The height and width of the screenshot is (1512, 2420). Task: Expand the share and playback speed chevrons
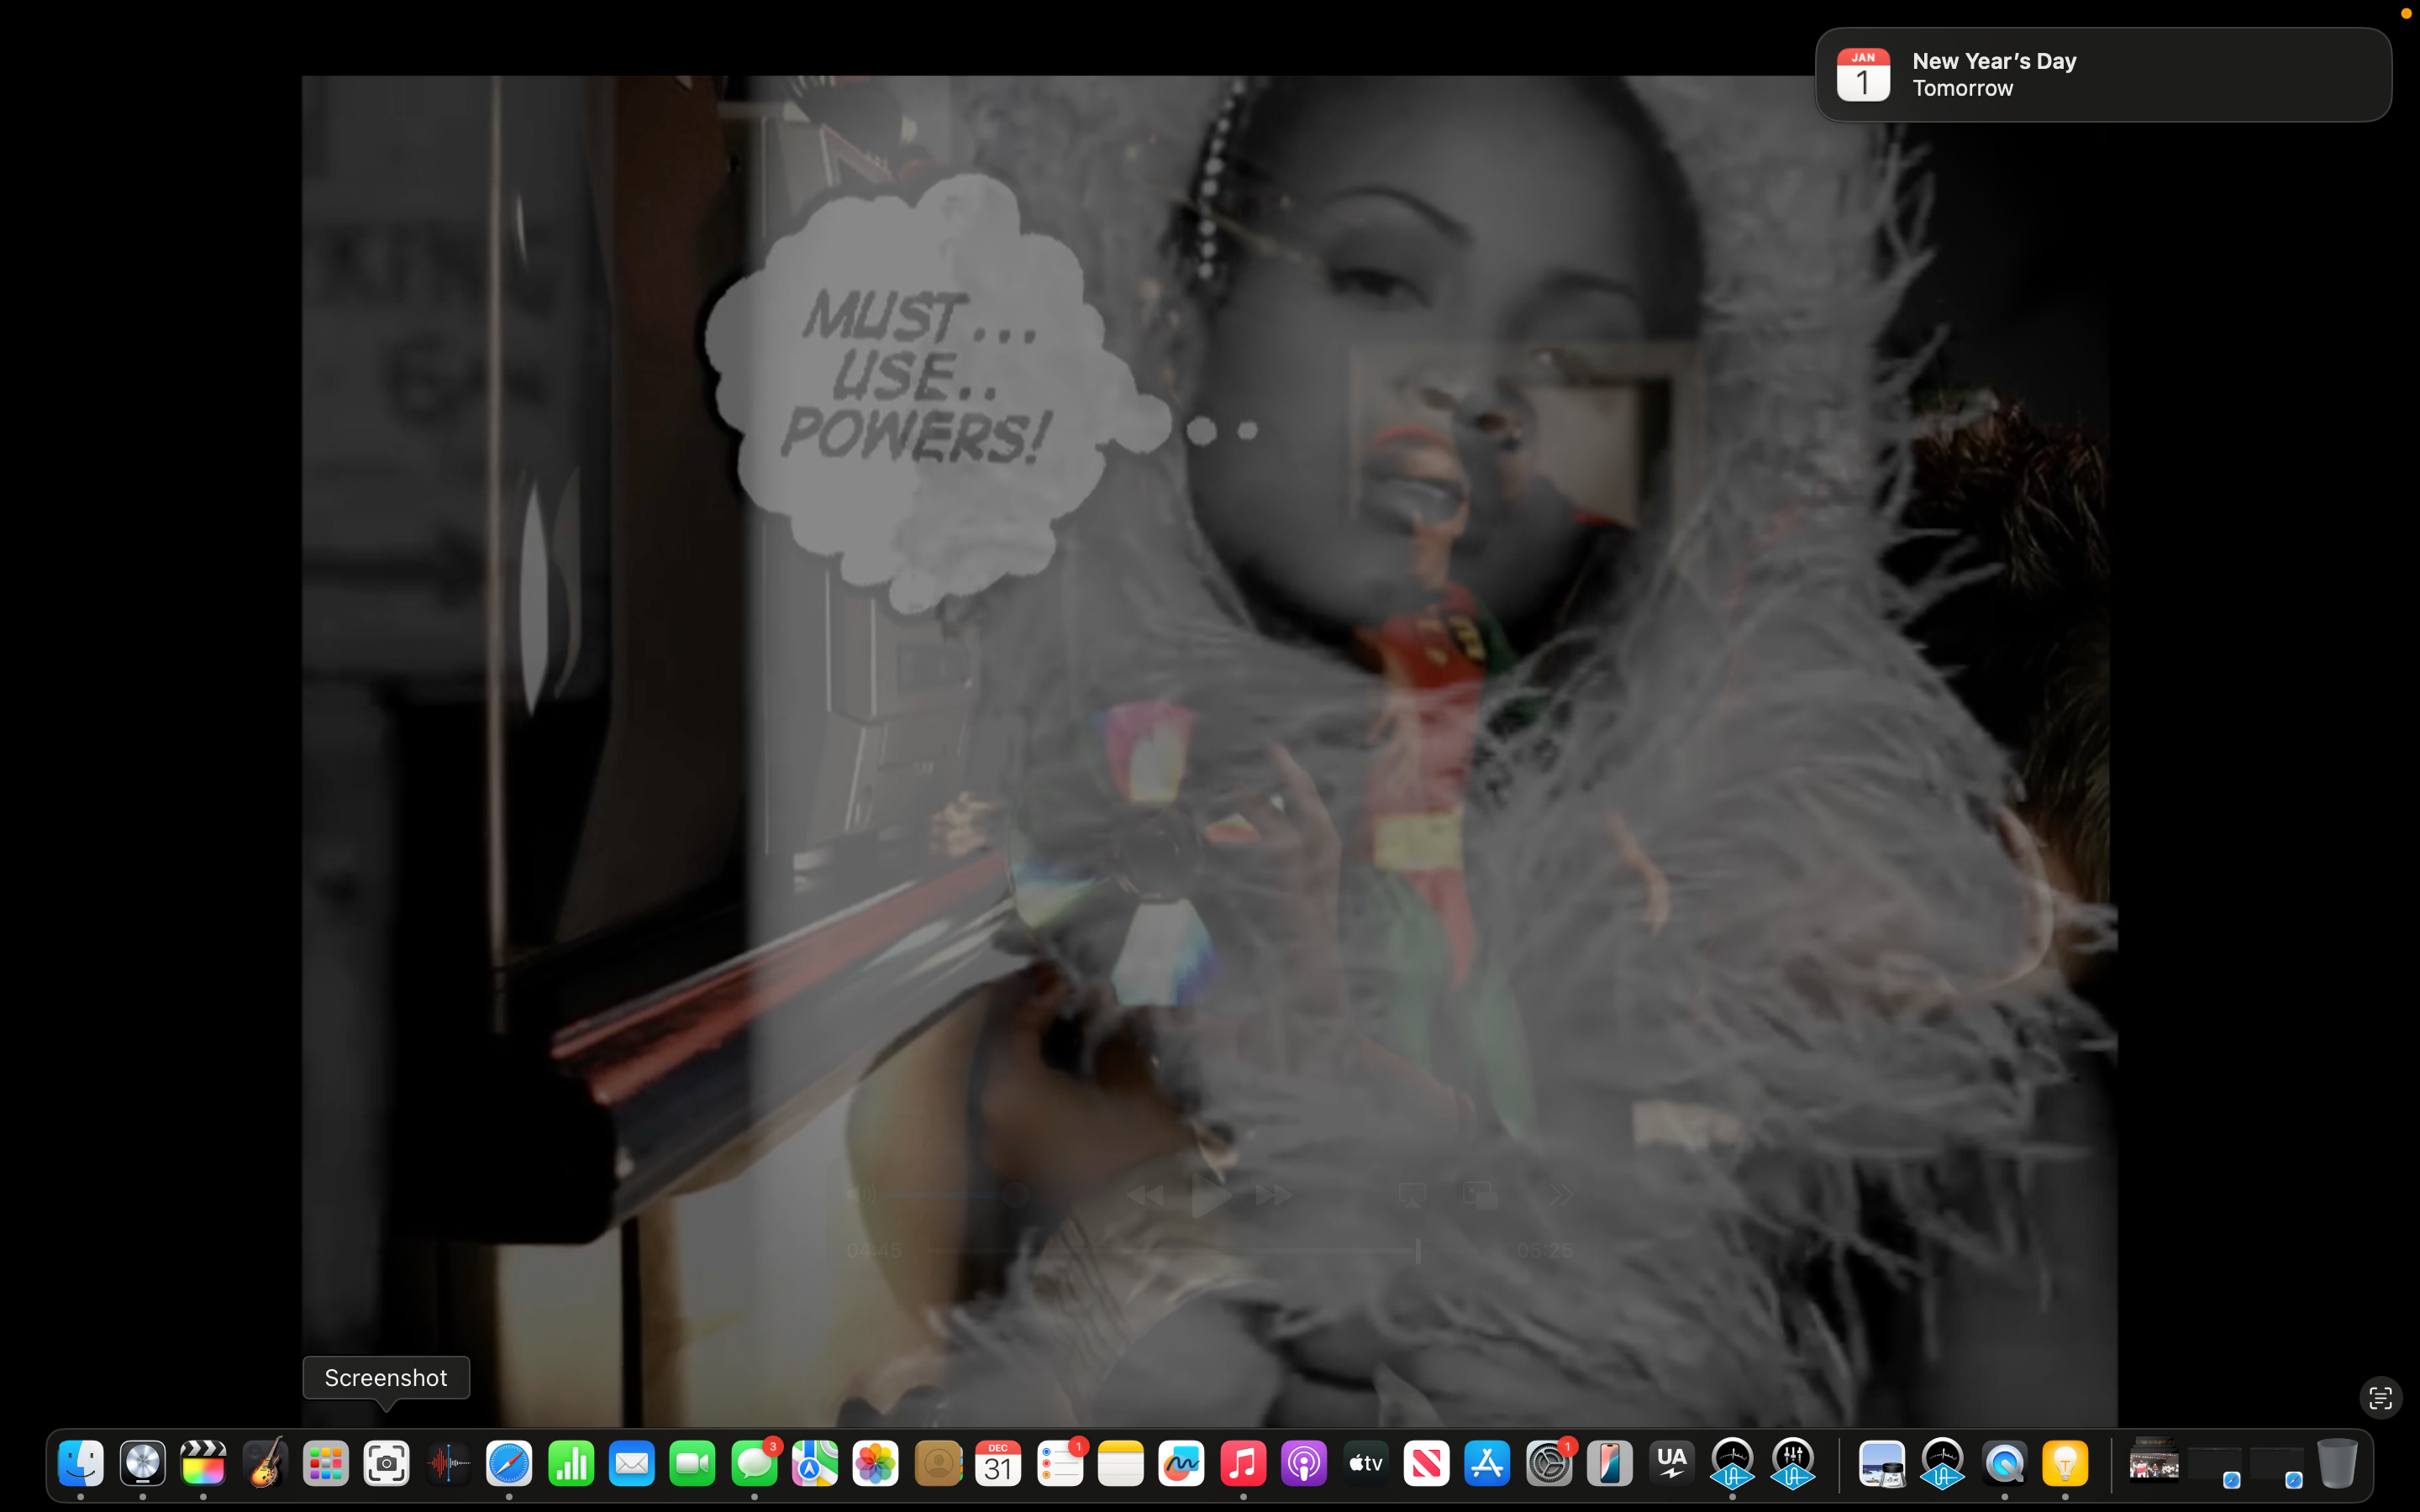pos(1560,1194)
